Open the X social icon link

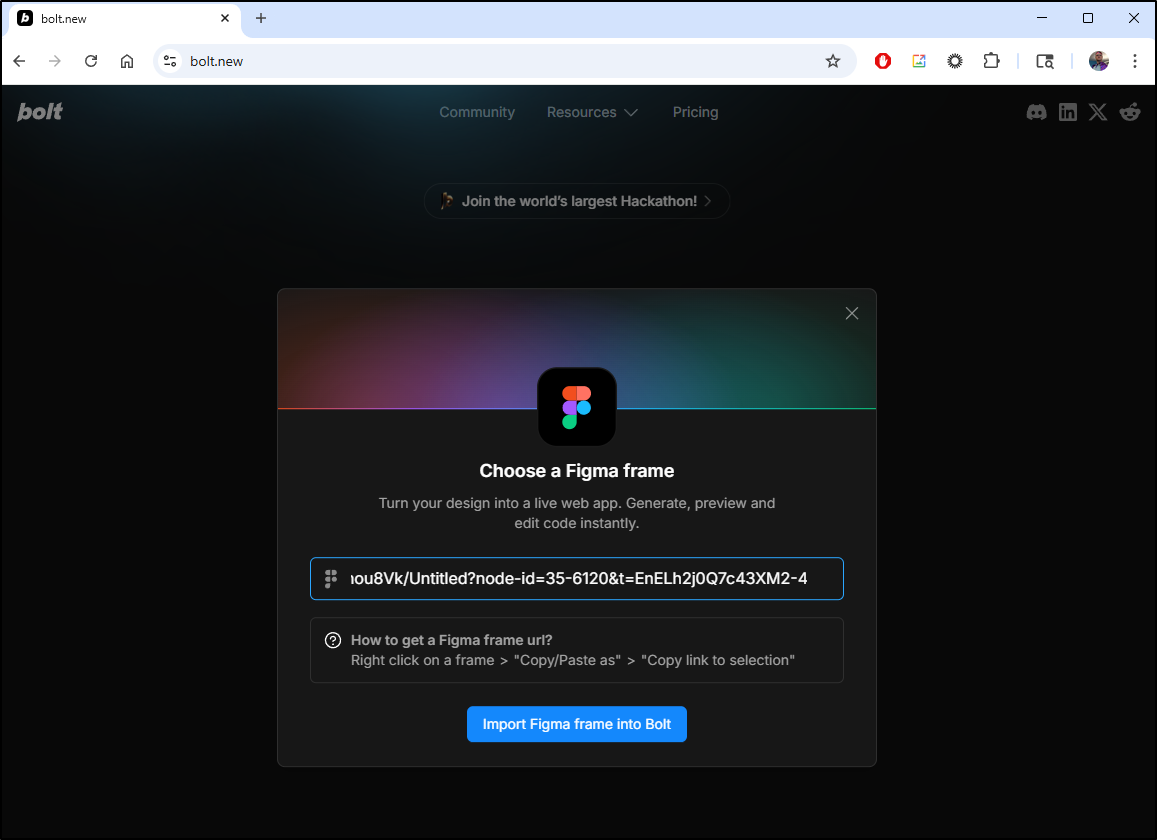click(1098, 112)
